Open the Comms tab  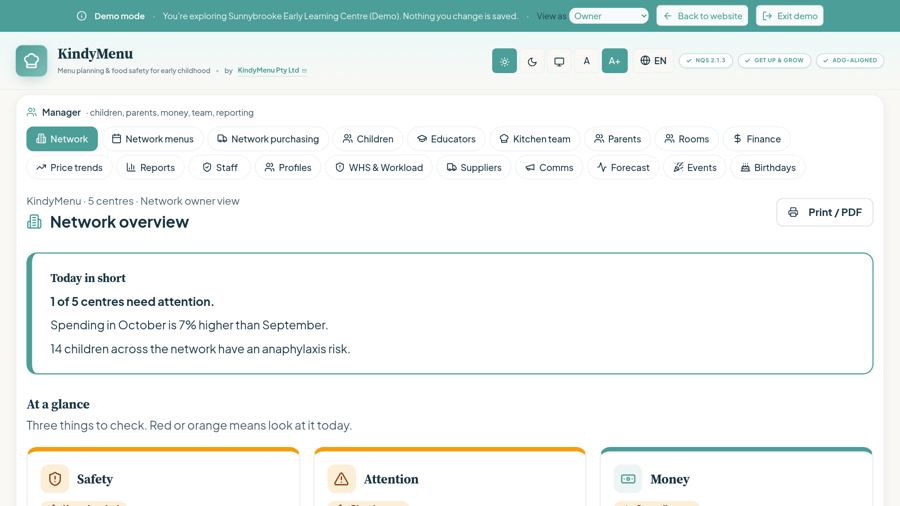click(549, 168)
